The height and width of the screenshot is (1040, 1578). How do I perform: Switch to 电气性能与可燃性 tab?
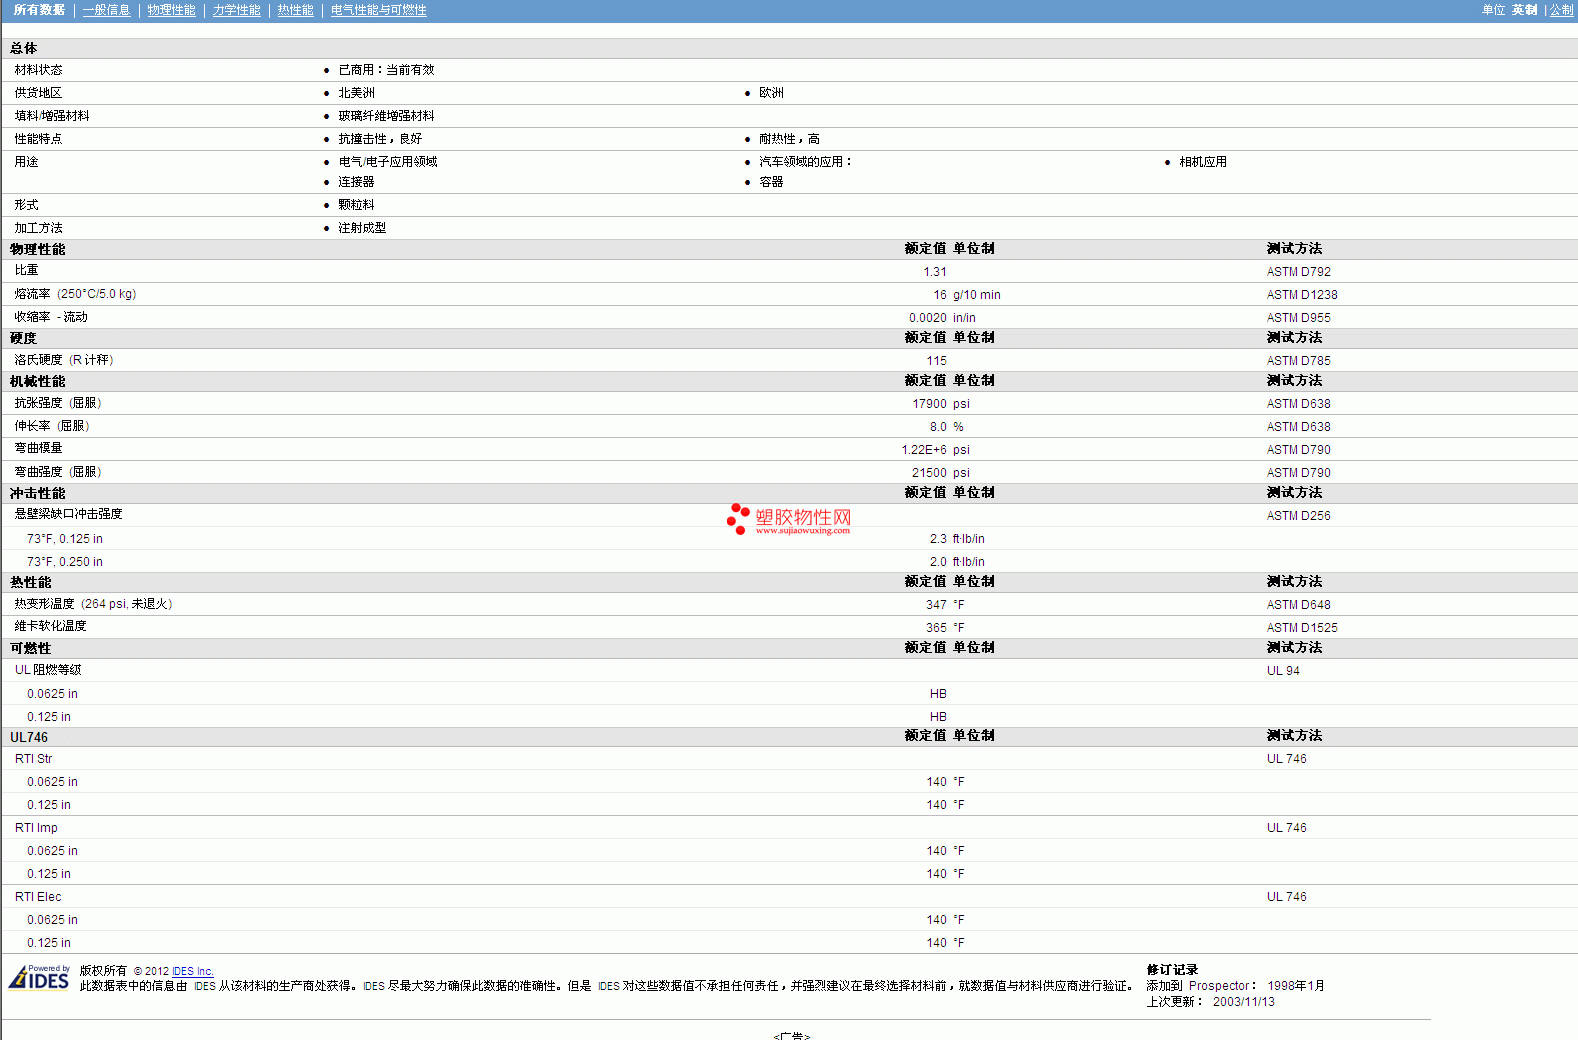click(x=378, y=10)
